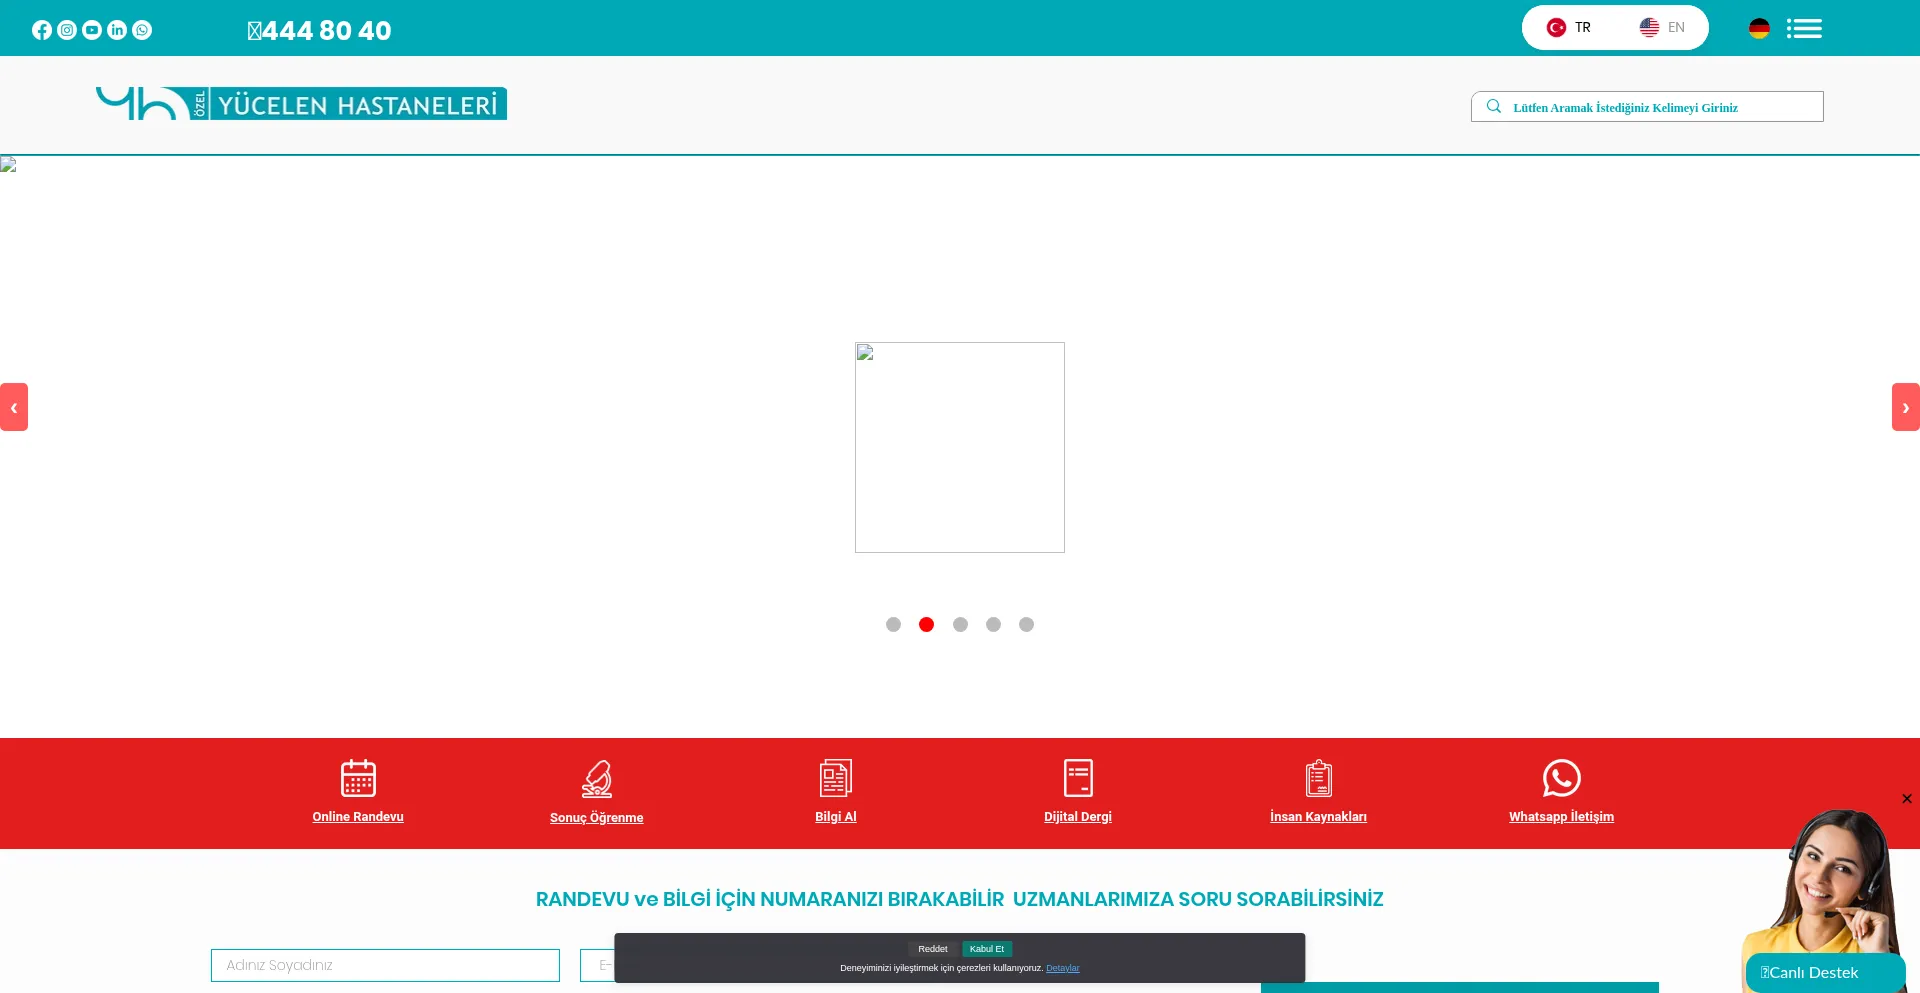Switch the language to TR
This screenshot has width=1920, height=993.
1569,28
